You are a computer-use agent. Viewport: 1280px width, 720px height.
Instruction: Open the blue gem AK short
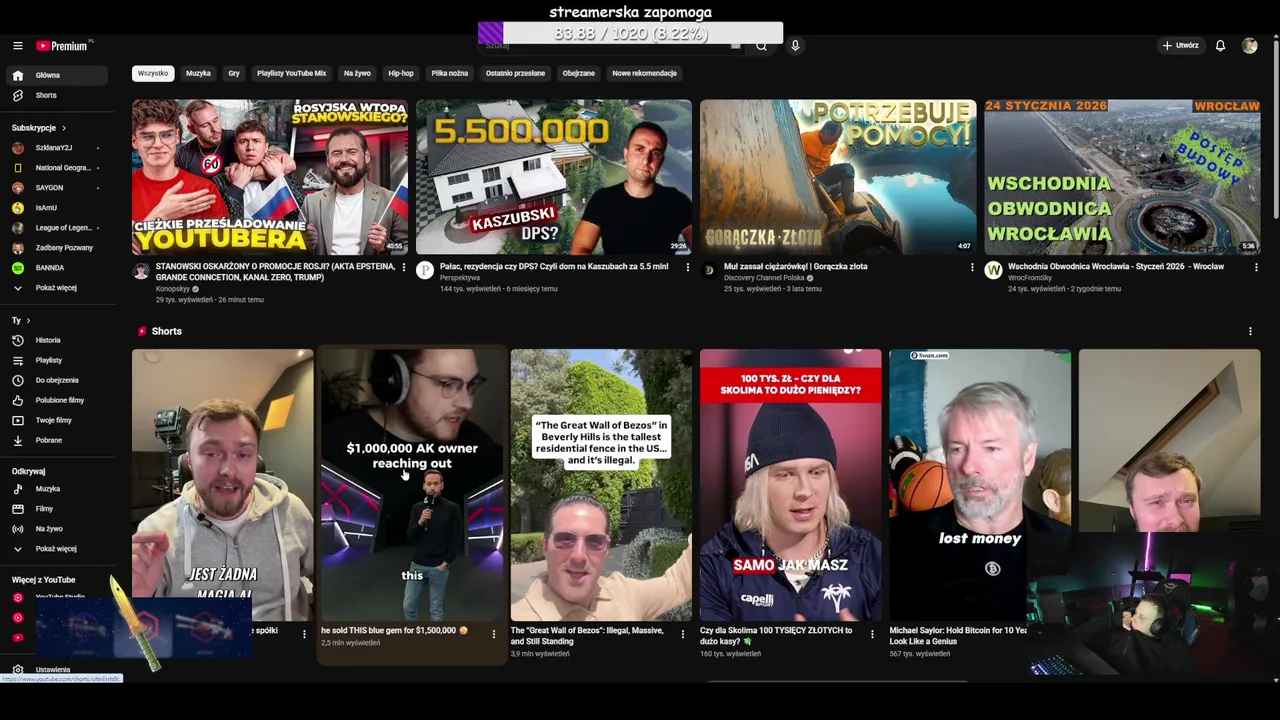tap(412, 485)
